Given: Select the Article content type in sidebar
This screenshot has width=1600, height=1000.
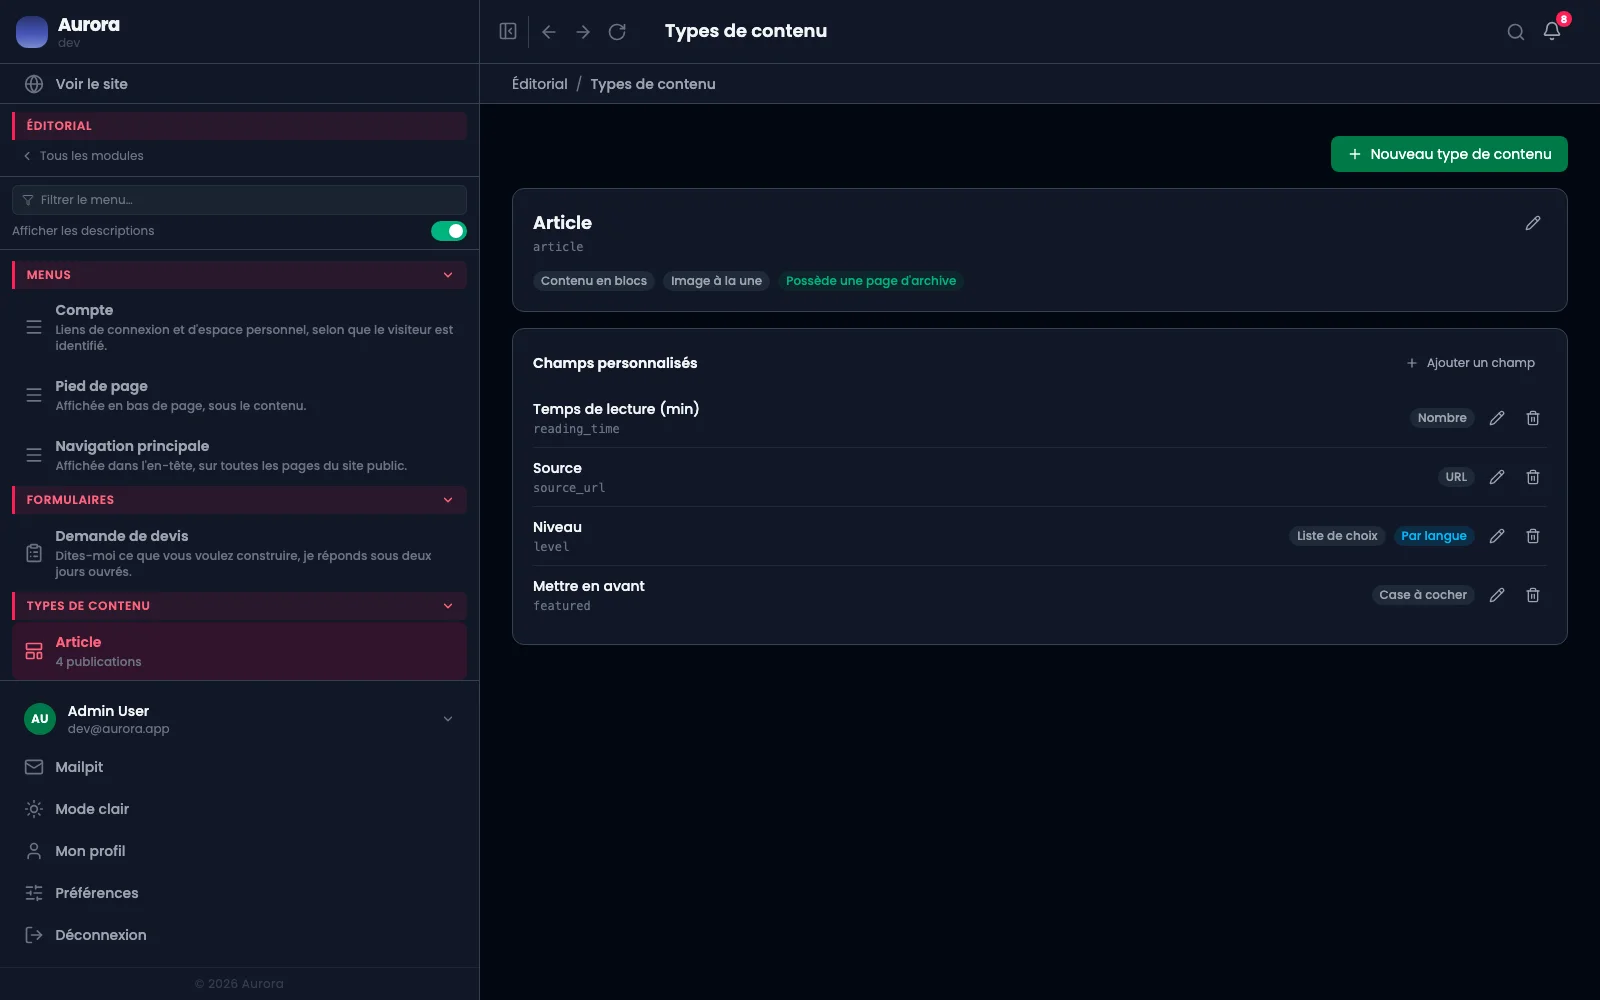Looking at the screenshot, I should tap(239, 651).
